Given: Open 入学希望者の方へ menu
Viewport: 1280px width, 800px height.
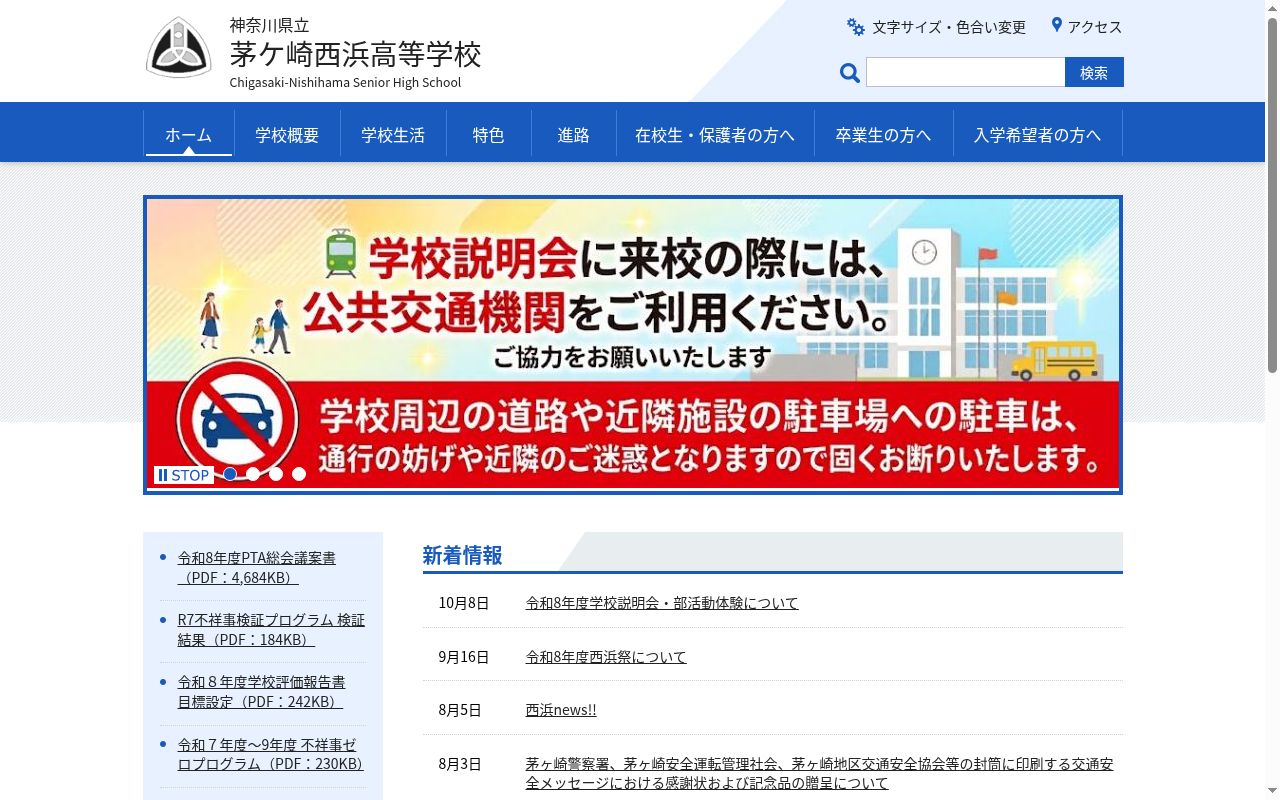Looking at the screenshot, I should pos(1037,134).
